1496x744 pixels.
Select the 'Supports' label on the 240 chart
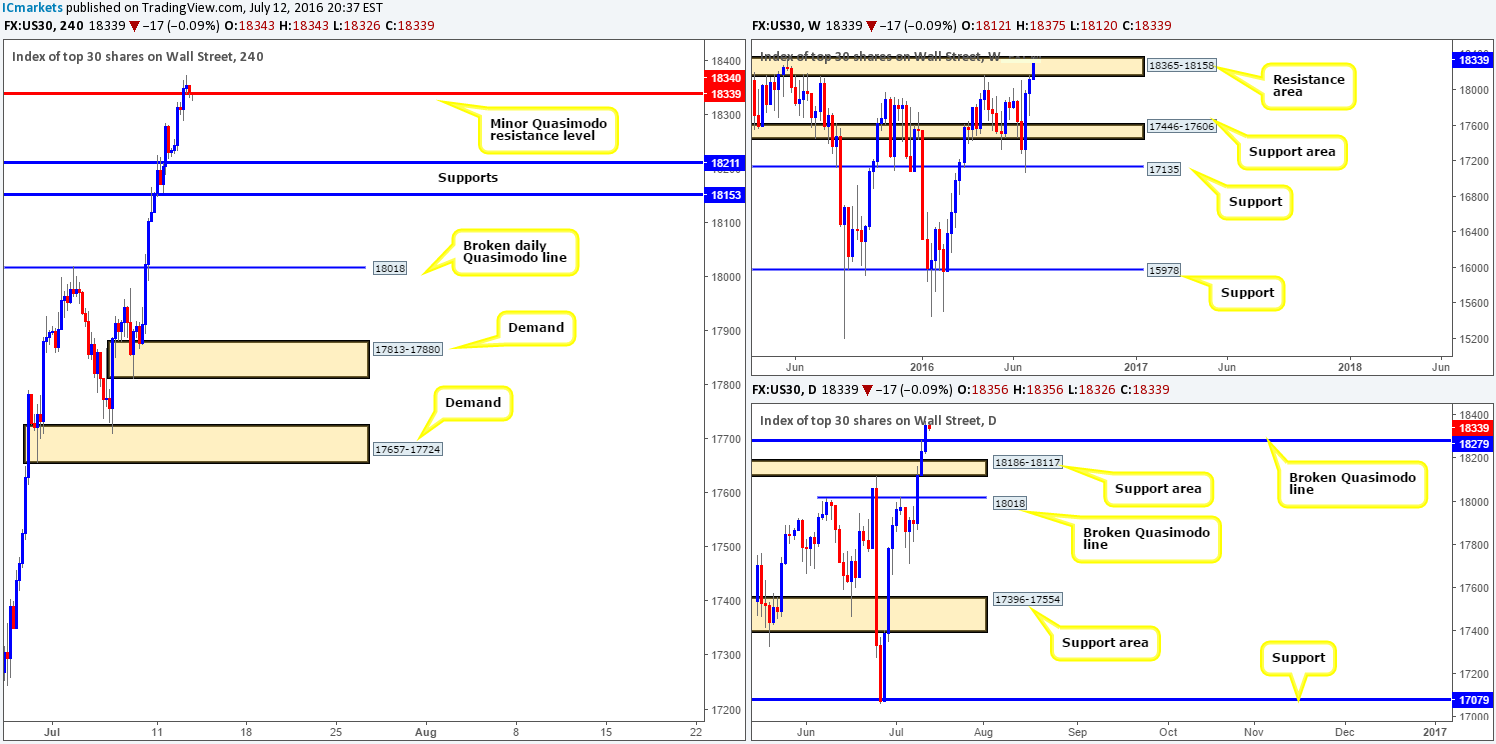tap(467, 177)
